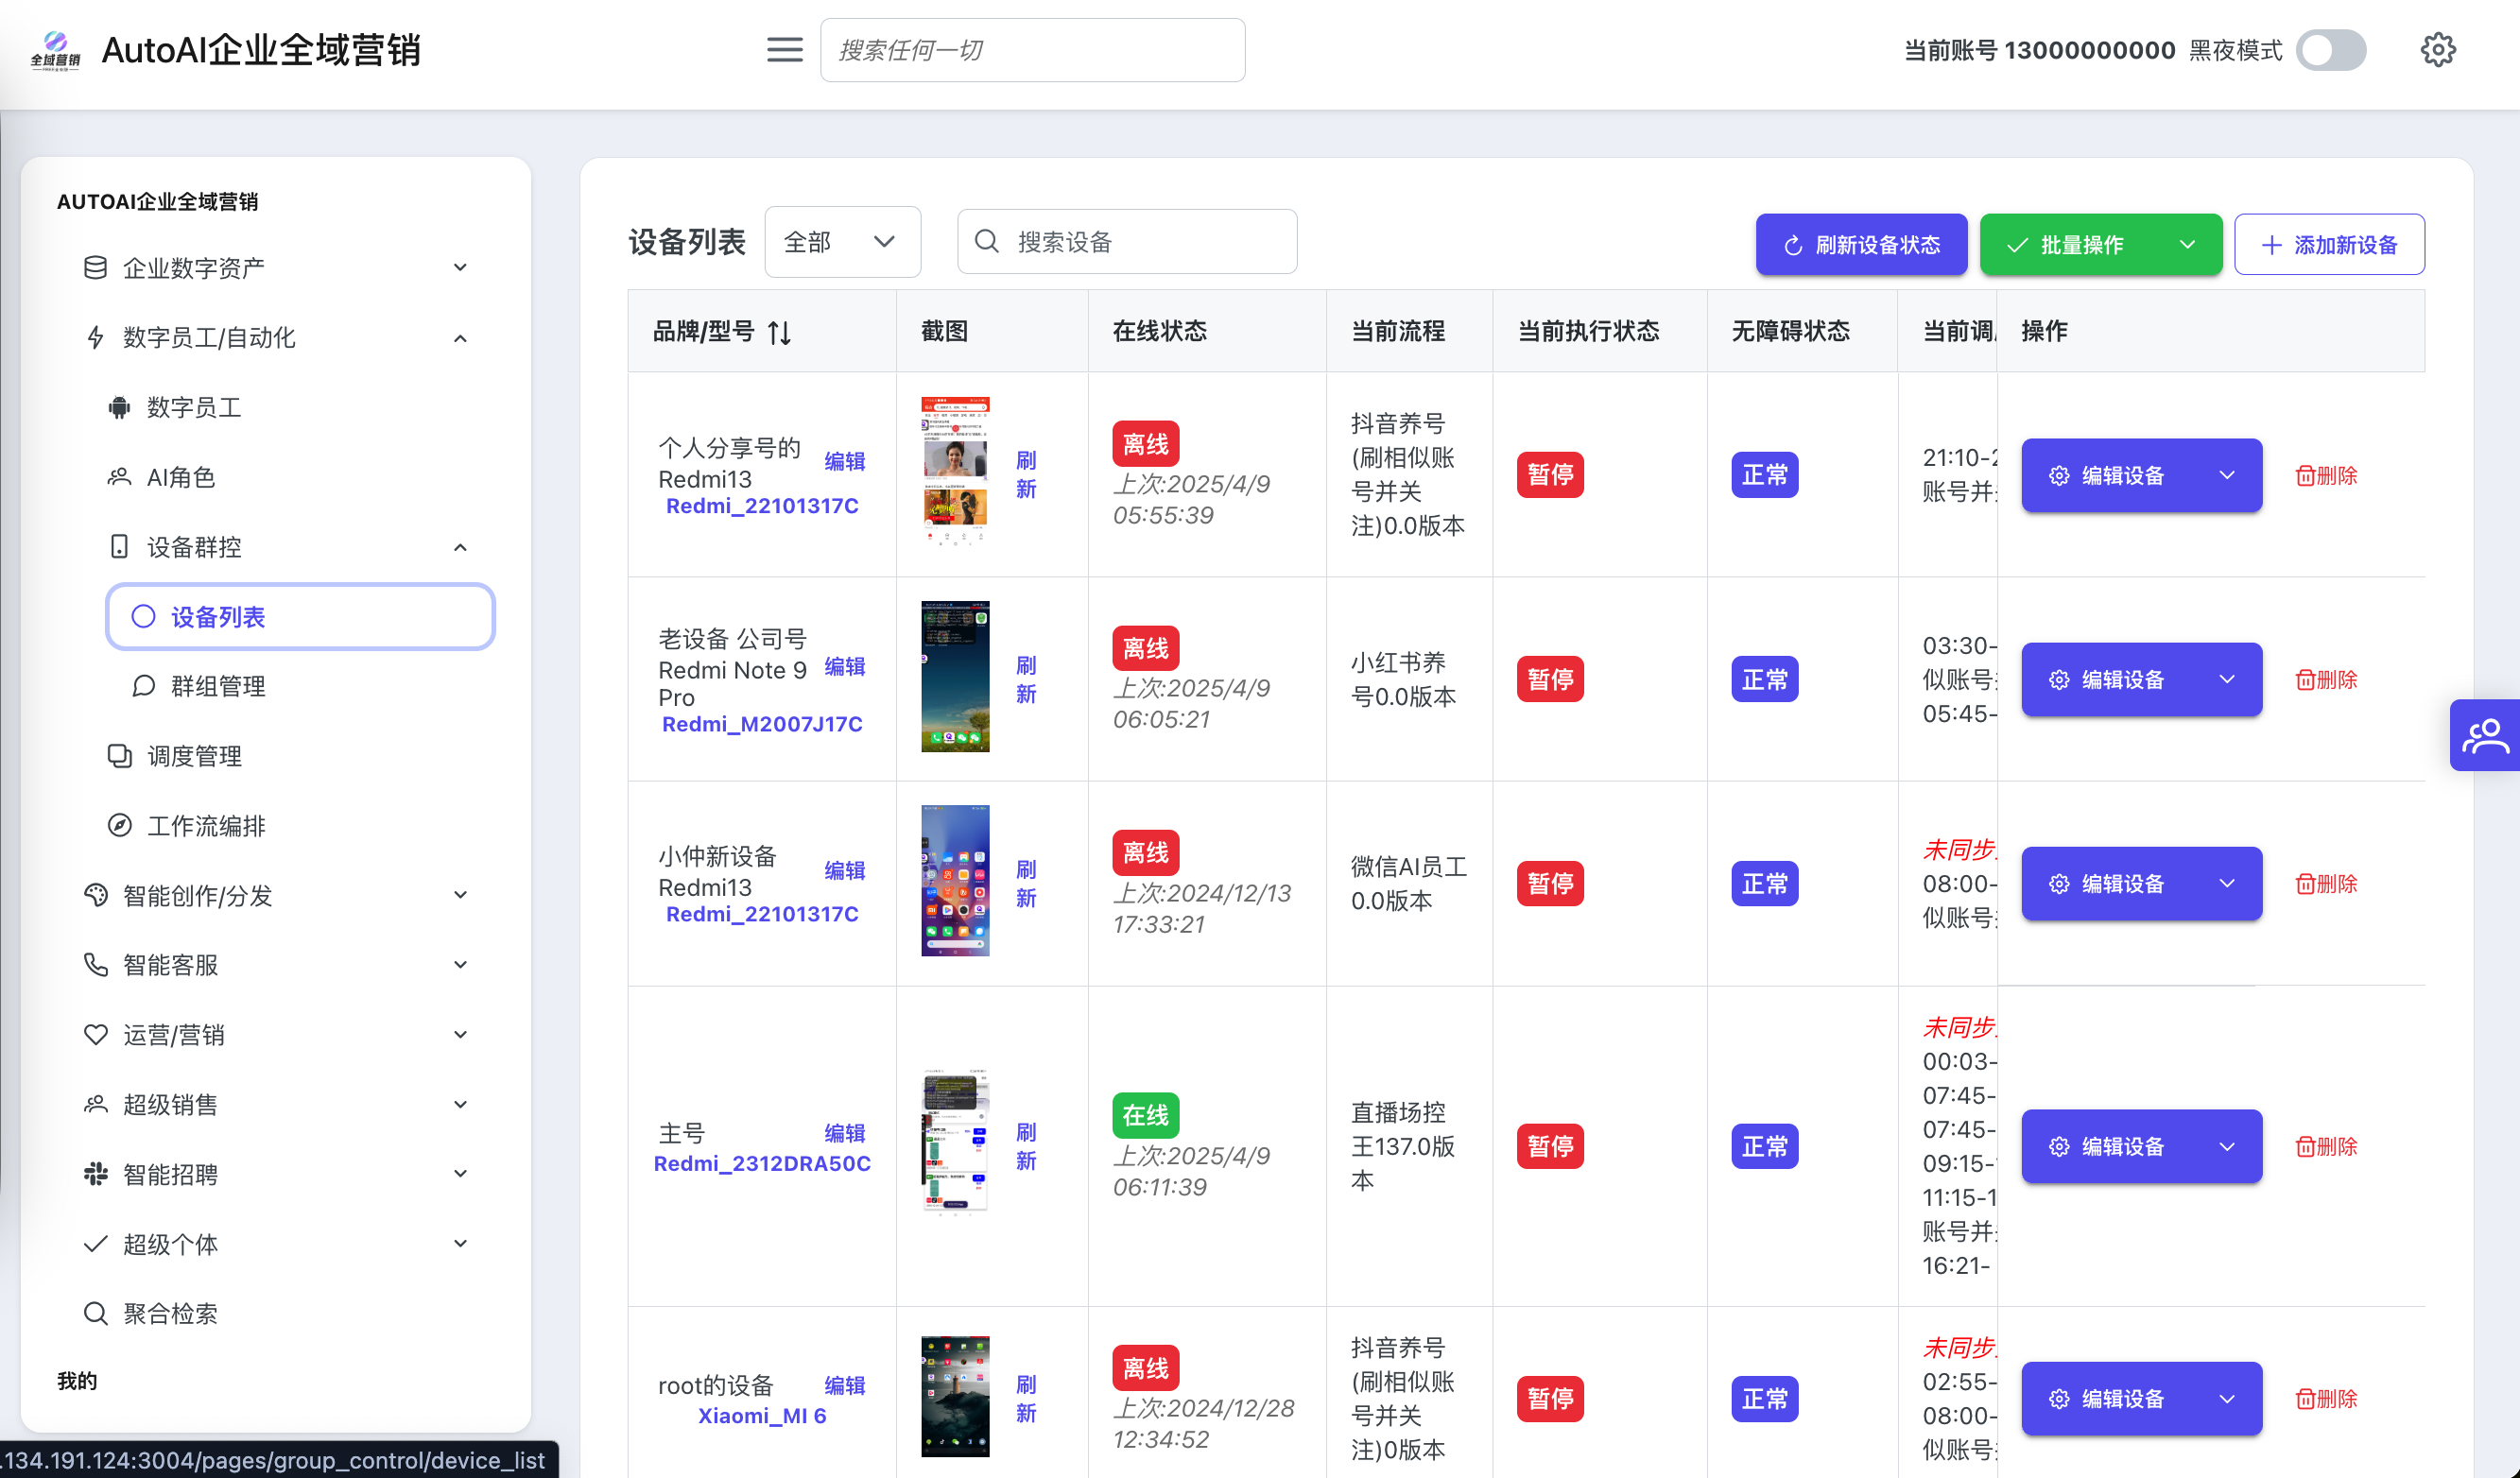Click the Redmi_M2007J17C model link
The image size is (2520, 1478).
tap(762, 724)
